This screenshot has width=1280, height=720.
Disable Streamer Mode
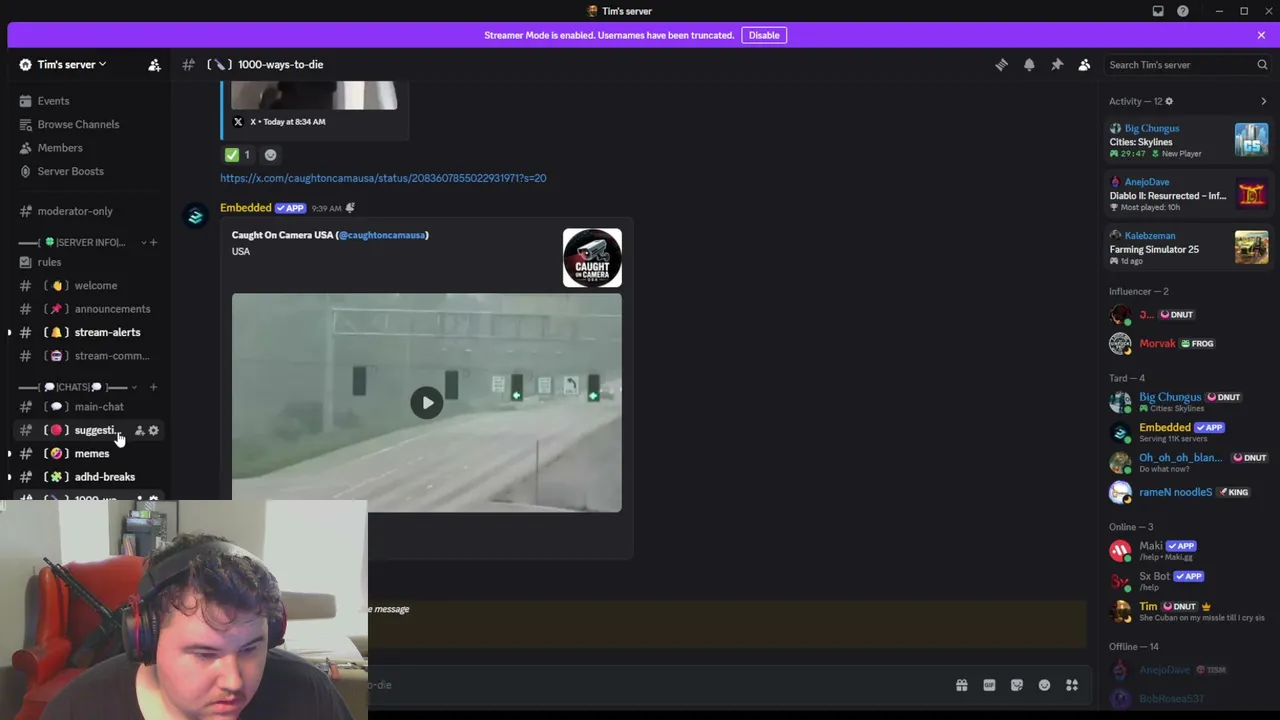click(764, 35)
